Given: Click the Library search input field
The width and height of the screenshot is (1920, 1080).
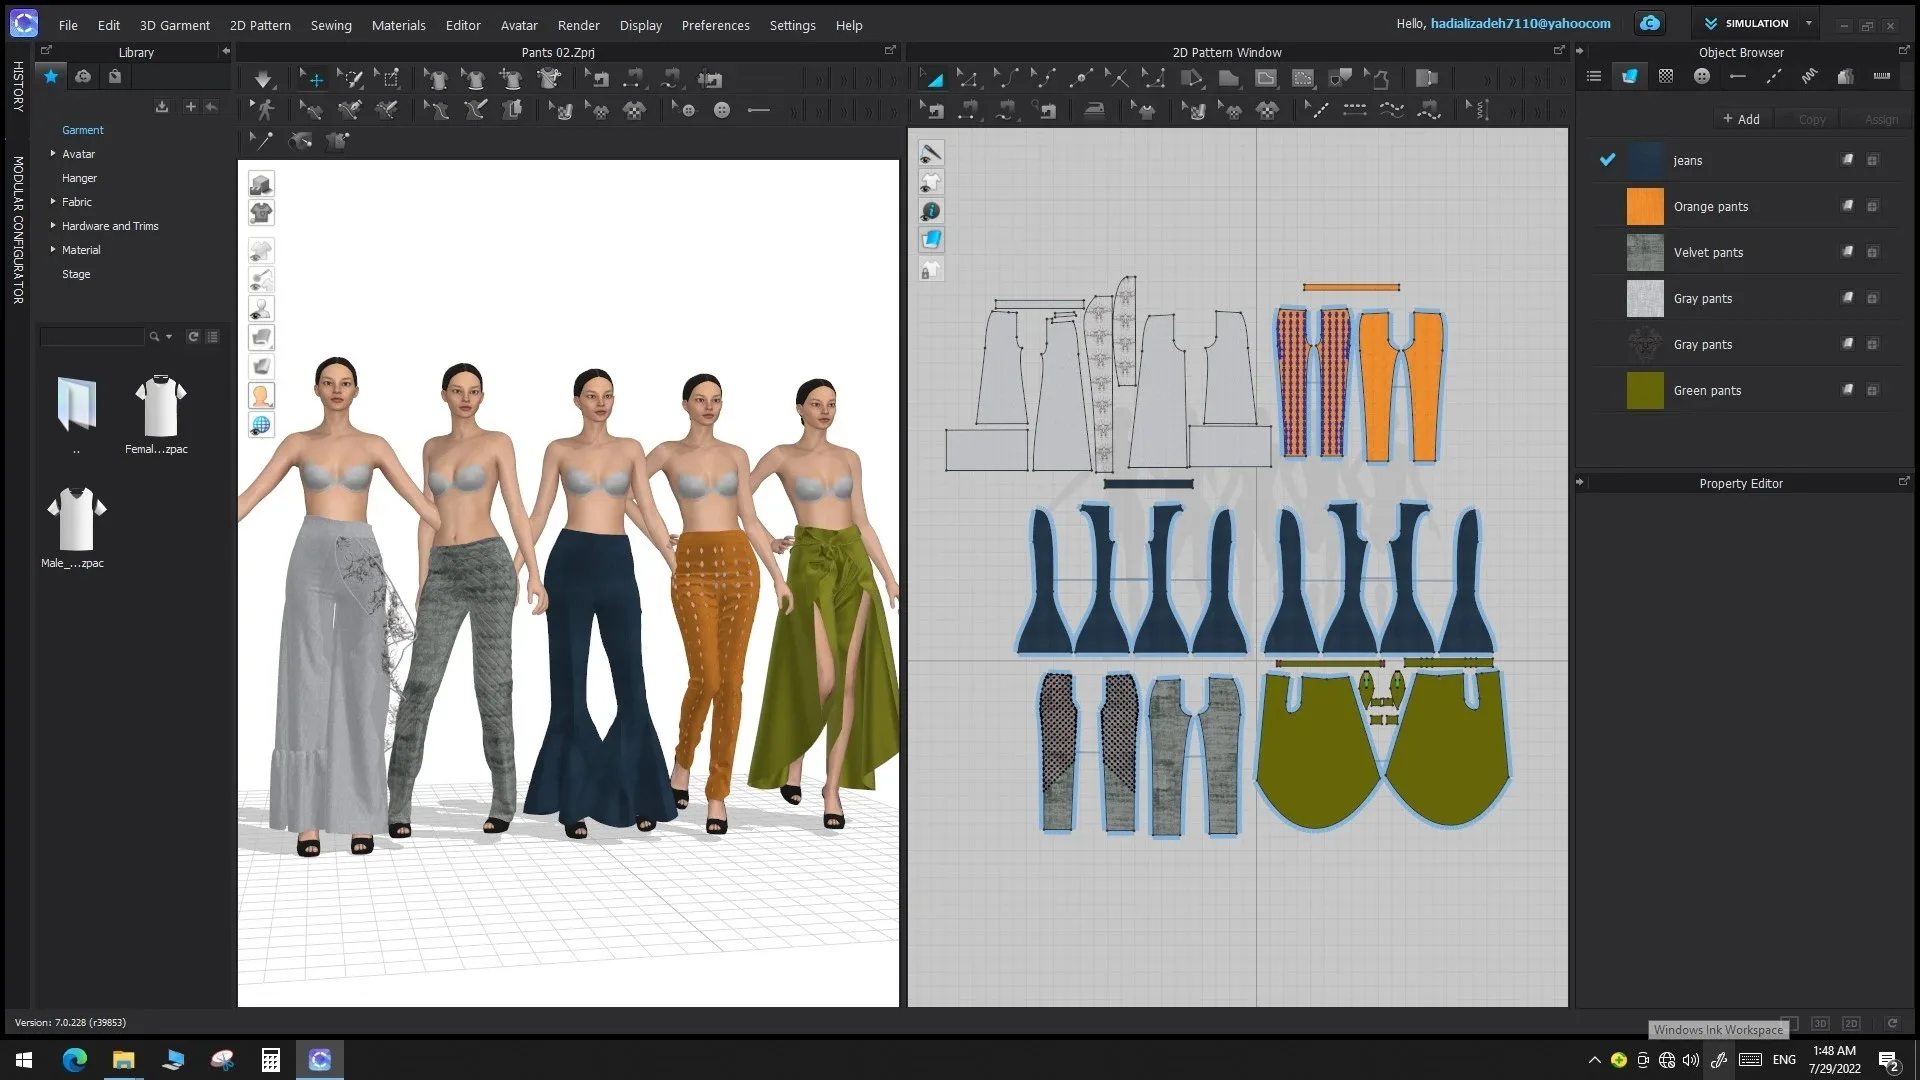Looking at the screenshot, I should tap(92, 337).
